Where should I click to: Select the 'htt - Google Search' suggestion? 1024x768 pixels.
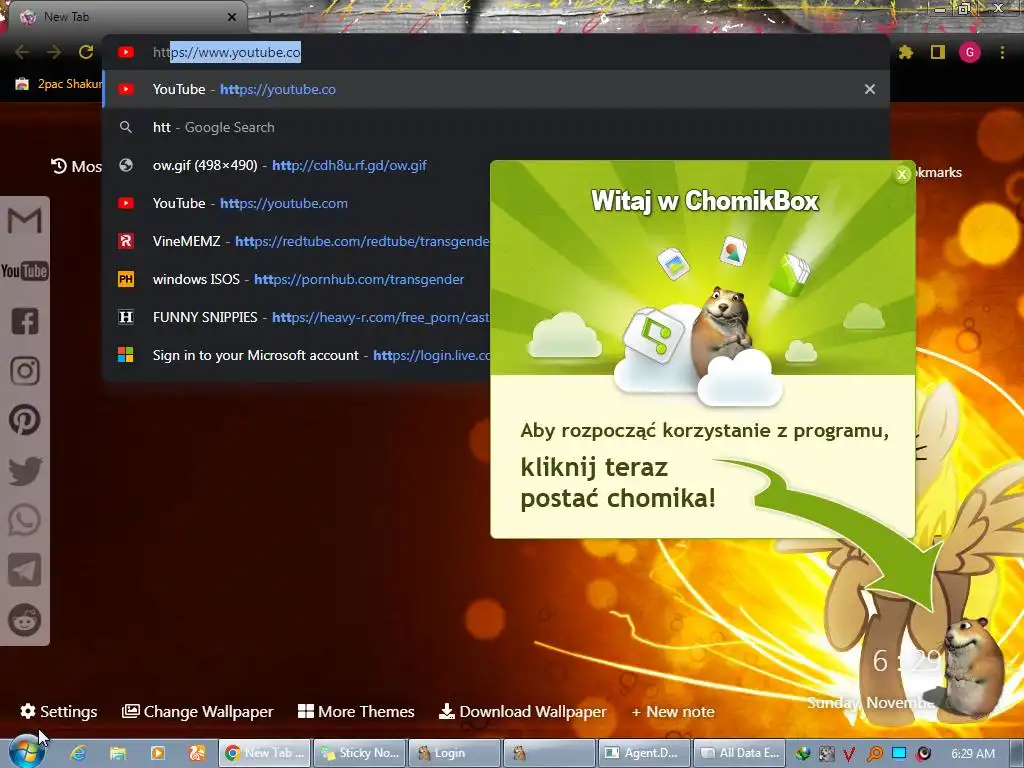(496, 127)
